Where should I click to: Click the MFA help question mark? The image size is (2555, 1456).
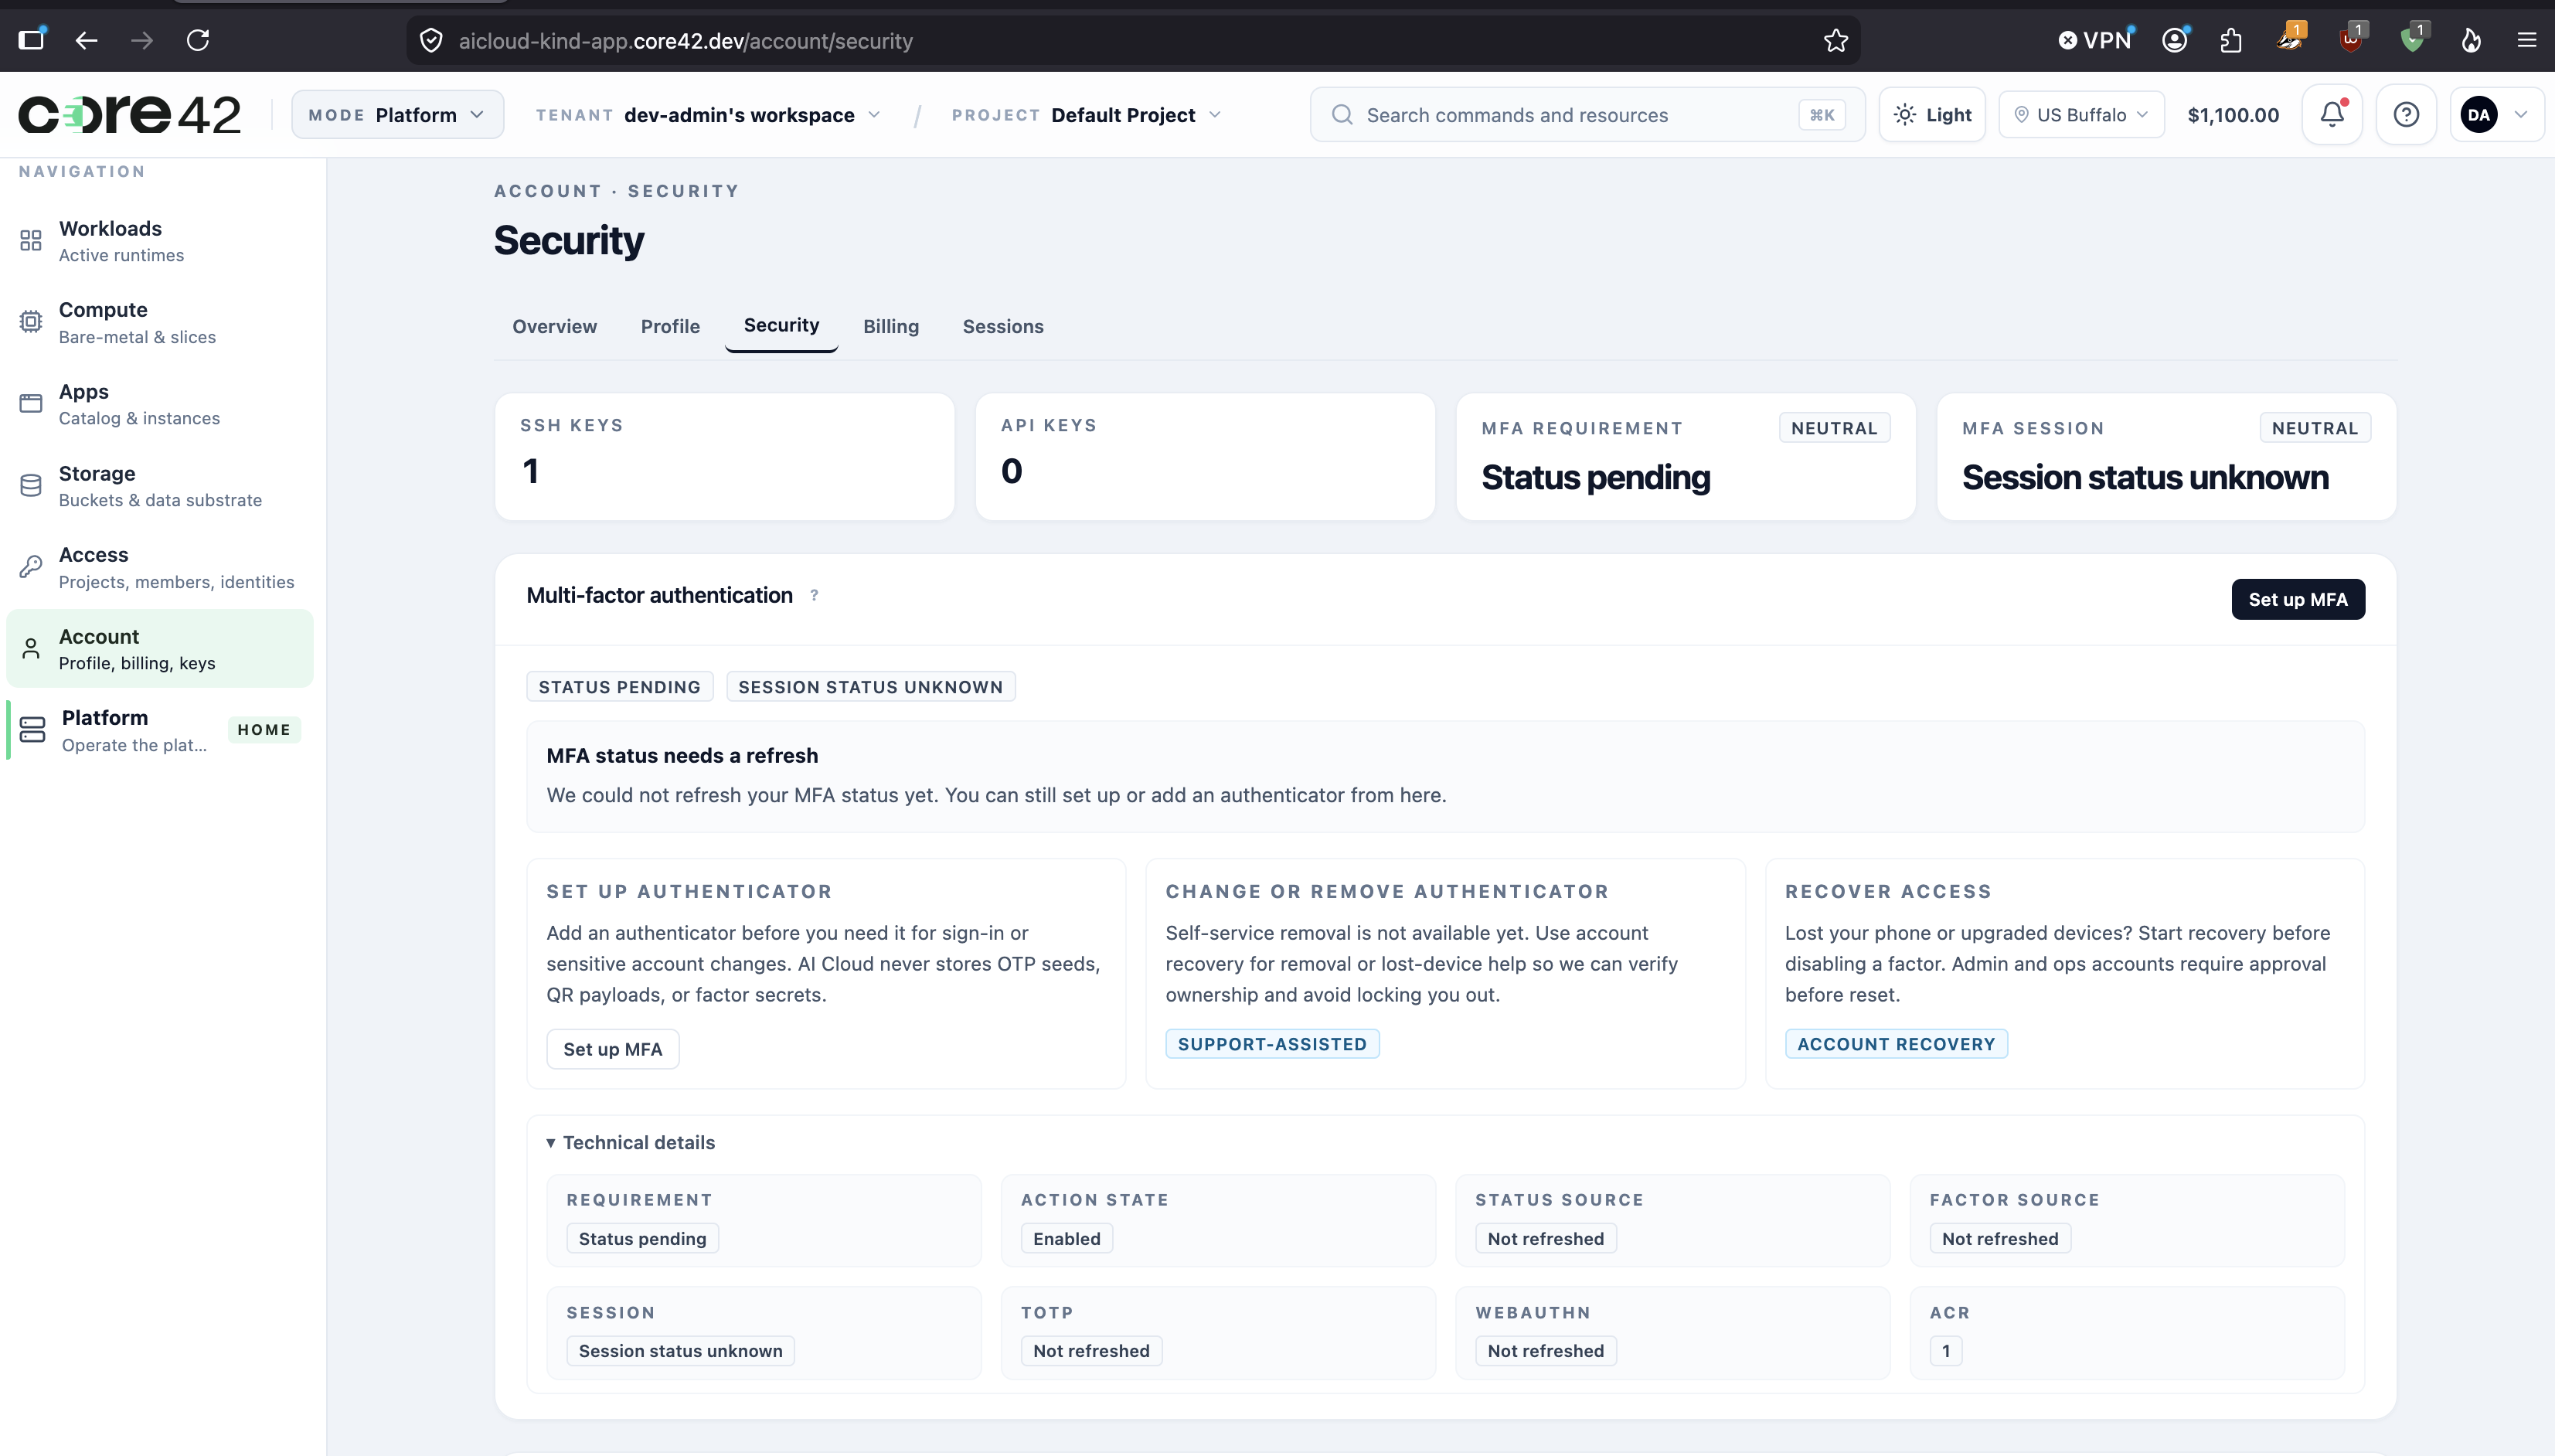pos(814,596)
